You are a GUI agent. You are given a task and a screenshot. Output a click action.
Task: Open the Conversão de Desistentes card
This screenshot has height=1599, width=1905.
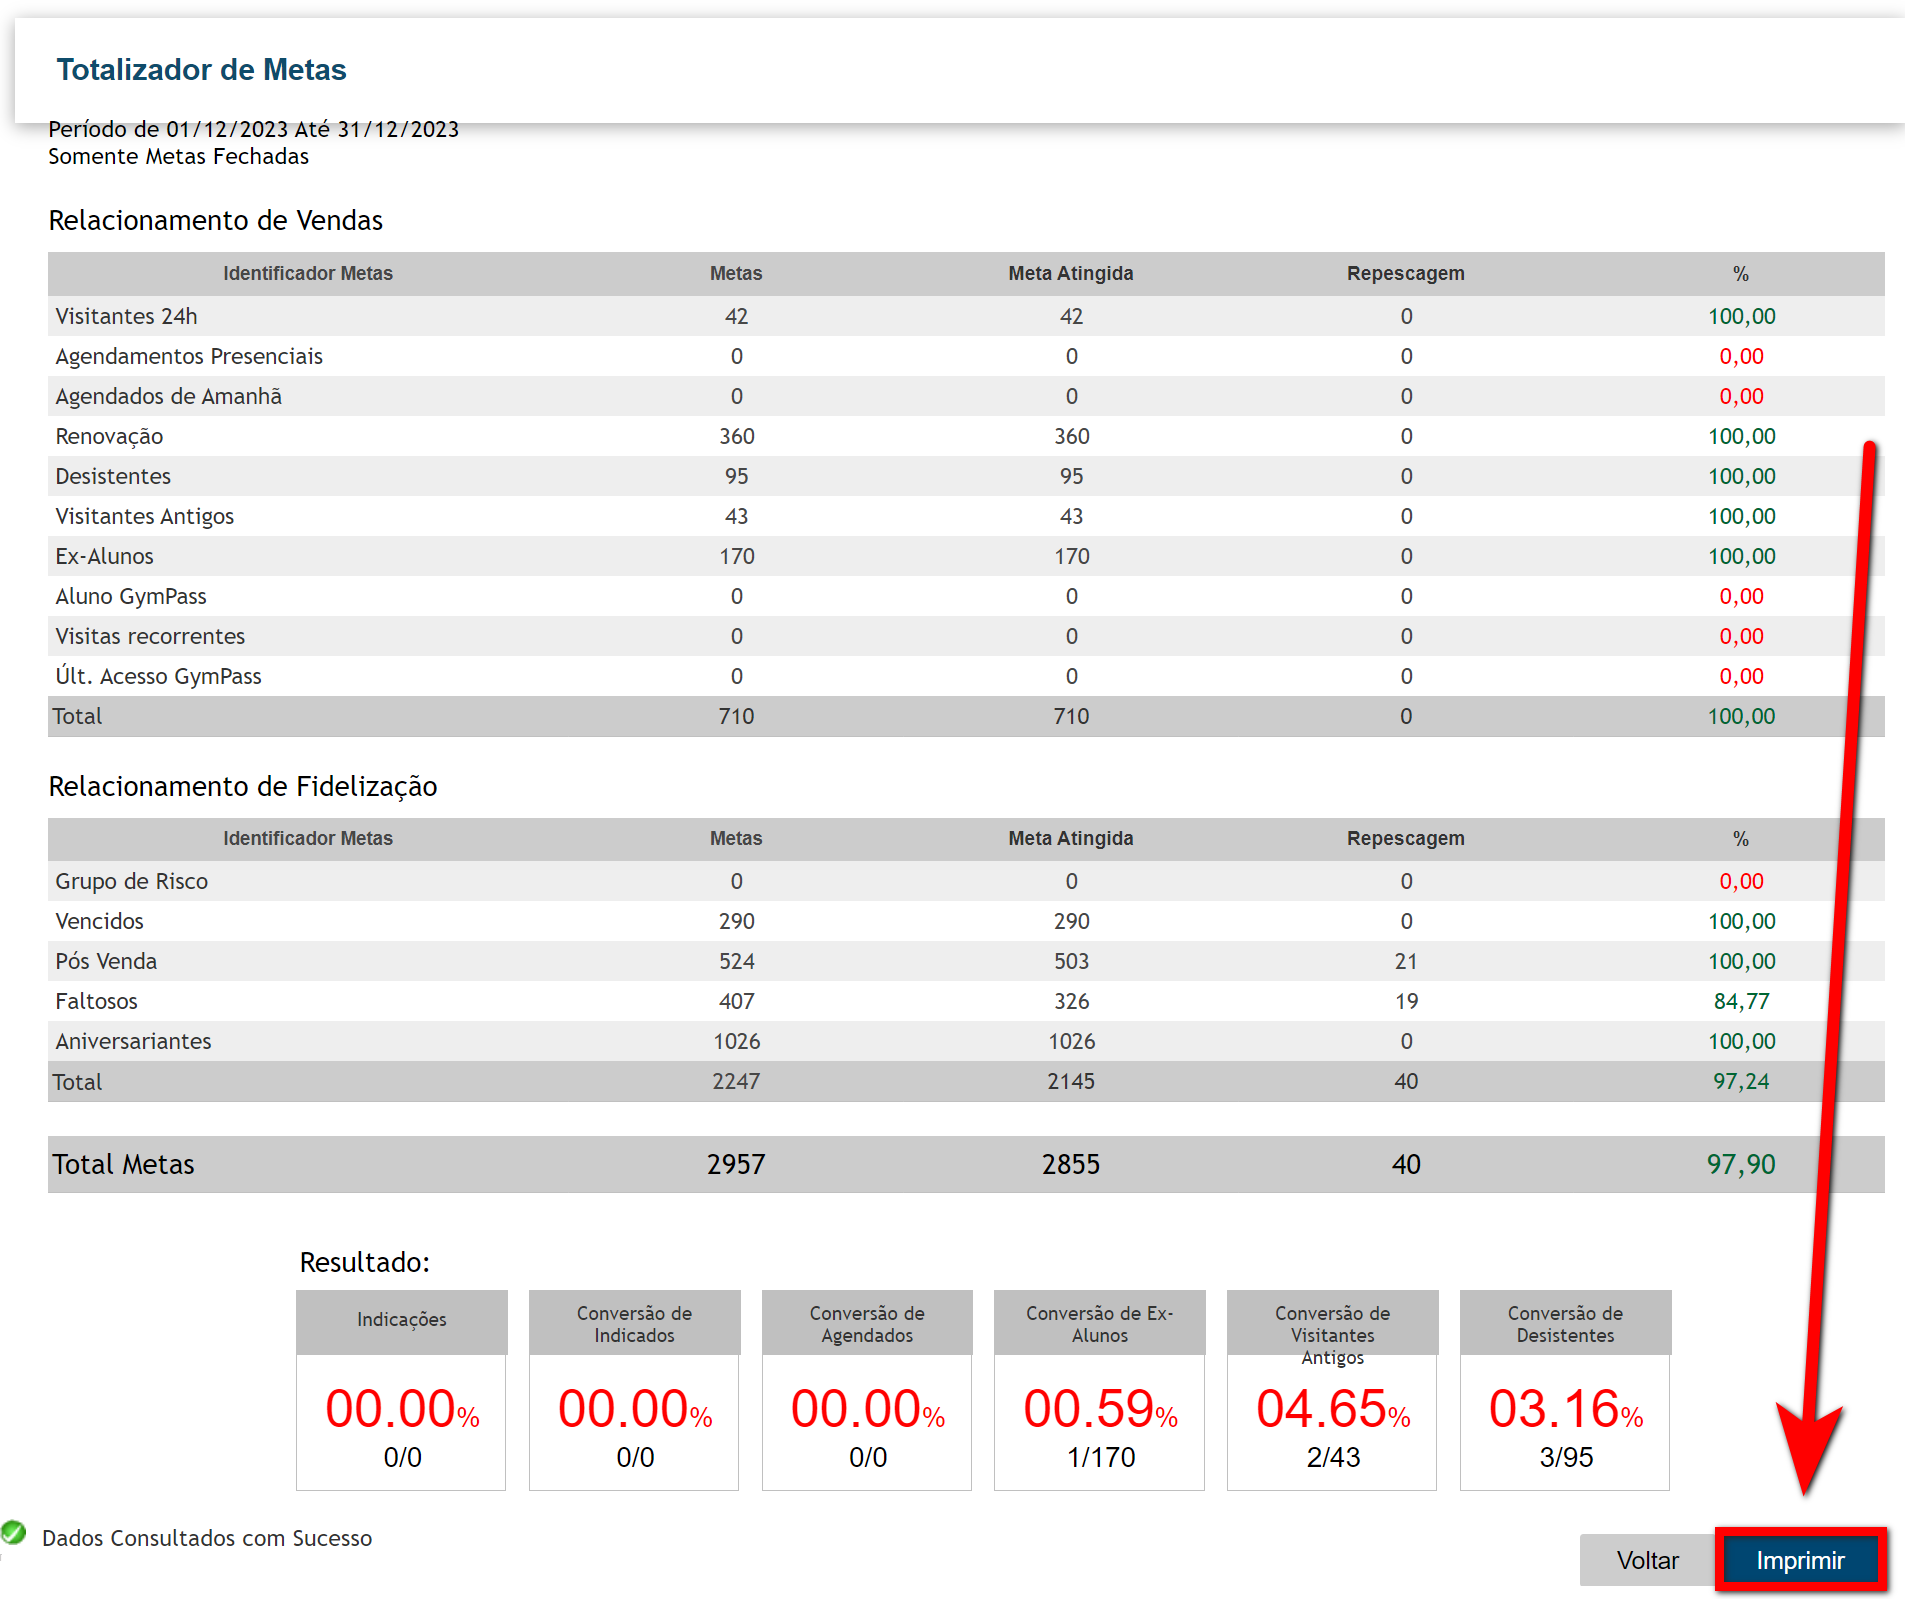tap(1565, 1390)
